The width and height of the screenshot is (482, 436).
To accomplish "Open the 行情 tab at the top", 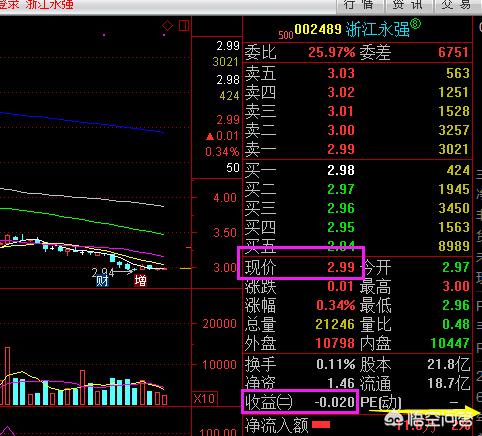I will click(359, 5).
